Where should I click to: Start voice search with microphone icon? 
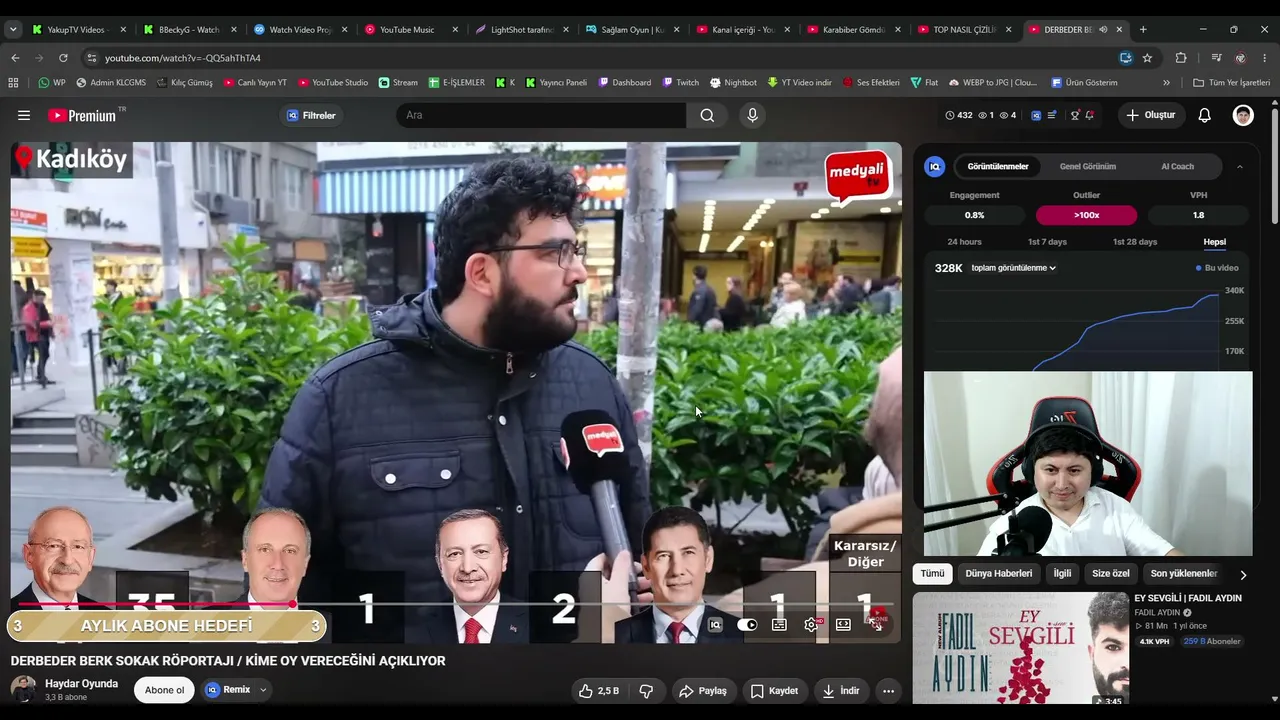pos(753,115)
